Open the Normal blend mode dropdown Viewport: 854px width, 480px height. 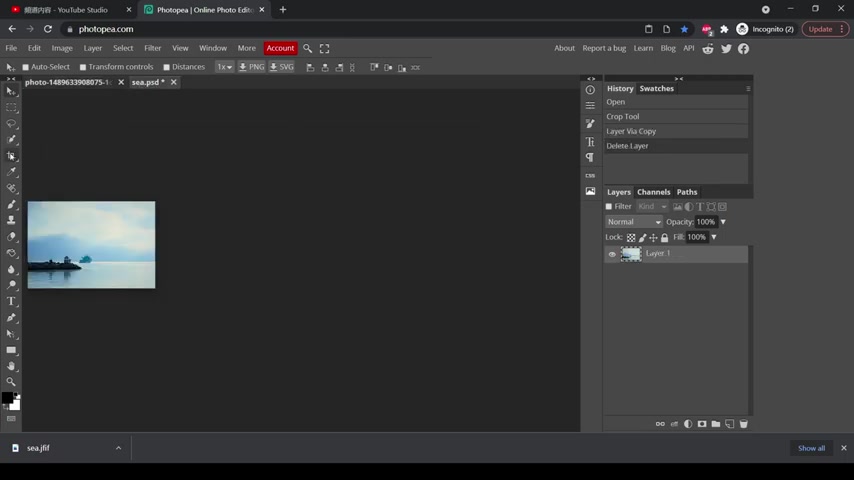(x=633, y=222)
